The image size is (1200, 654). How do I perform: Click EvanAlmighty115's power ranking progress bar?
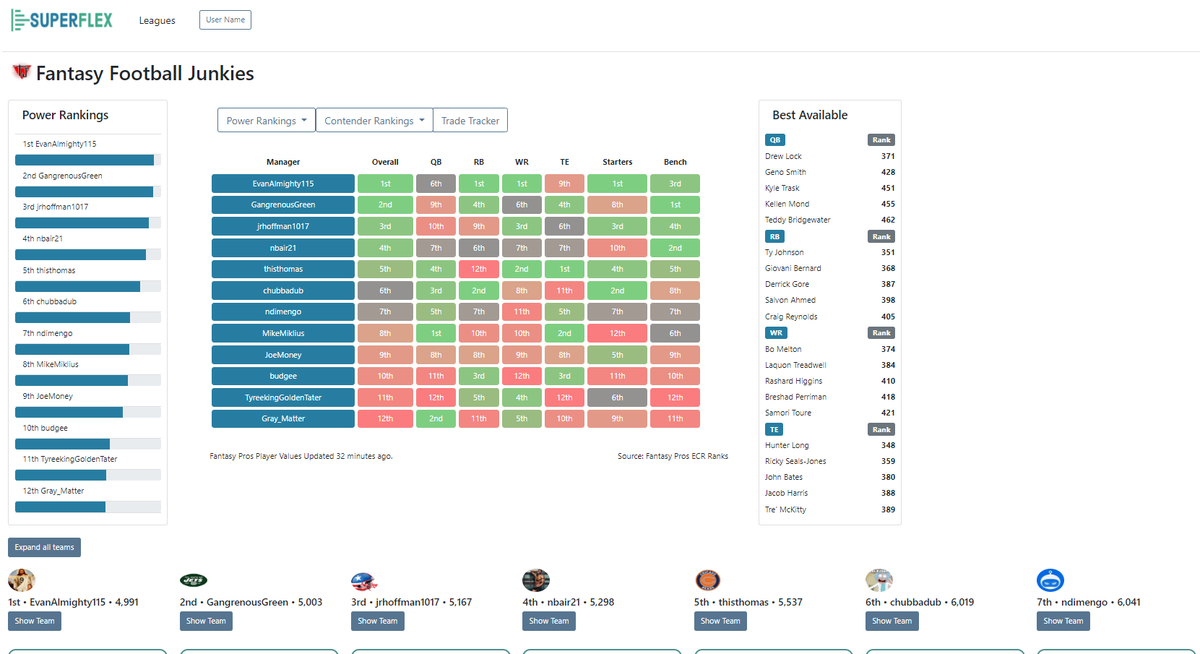(x=86, y=159)
